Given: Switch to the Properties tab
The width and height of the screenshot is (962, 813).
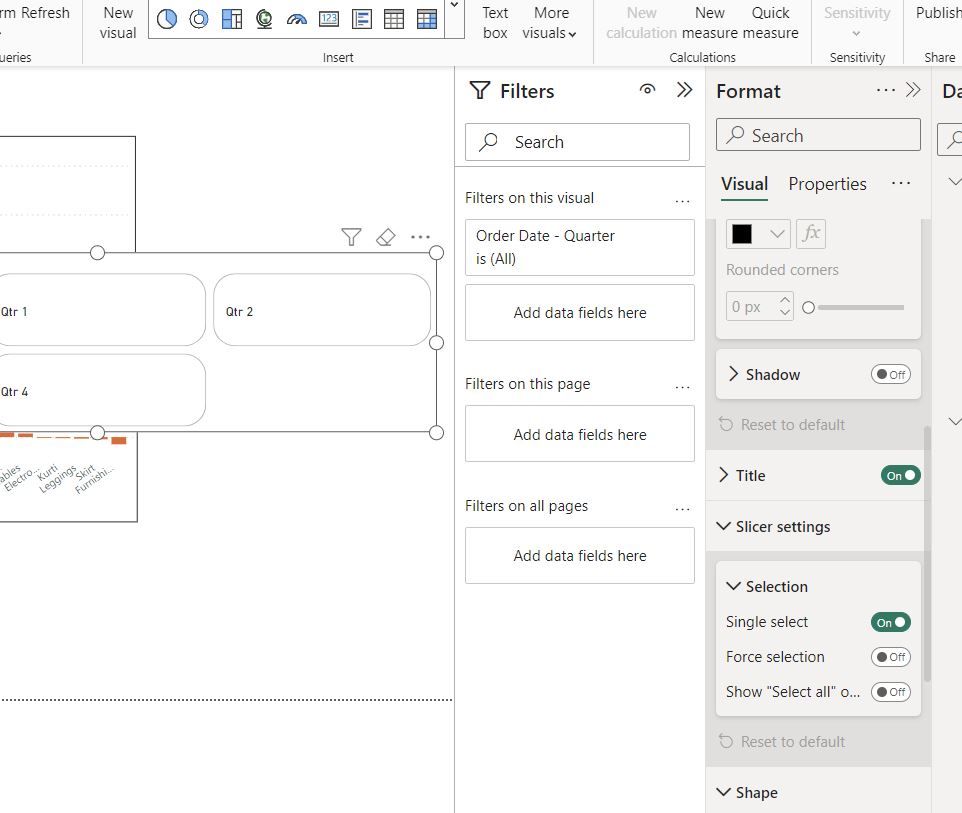Looking at the screenshot, I should [827, 184].
